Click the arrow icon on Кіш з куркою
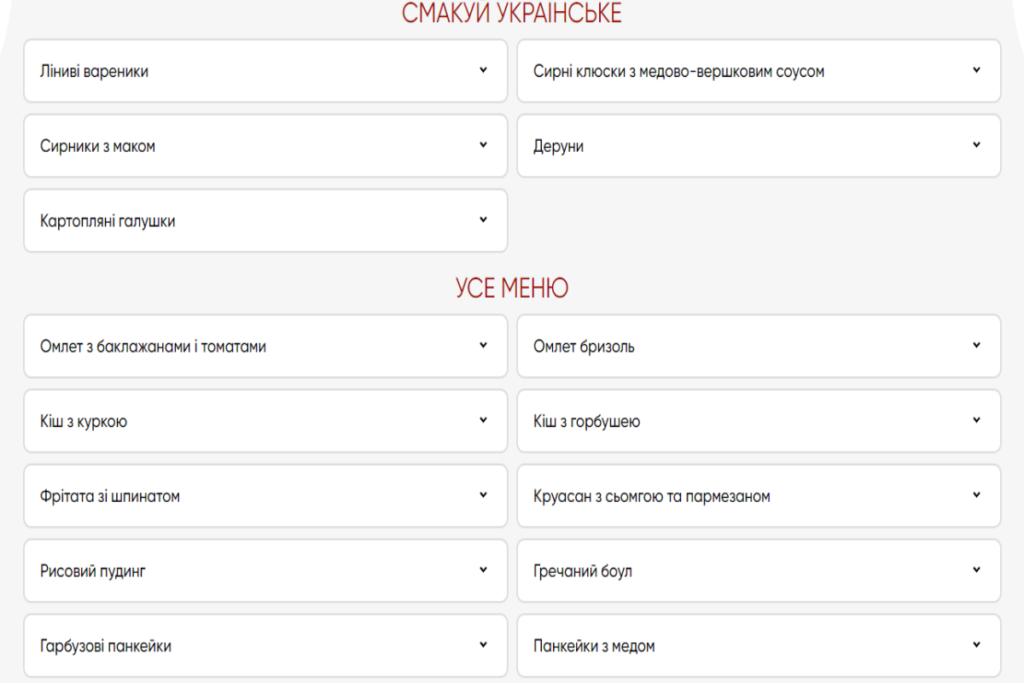Screen dimensions: 1024x683 click(x=483, y=420)
